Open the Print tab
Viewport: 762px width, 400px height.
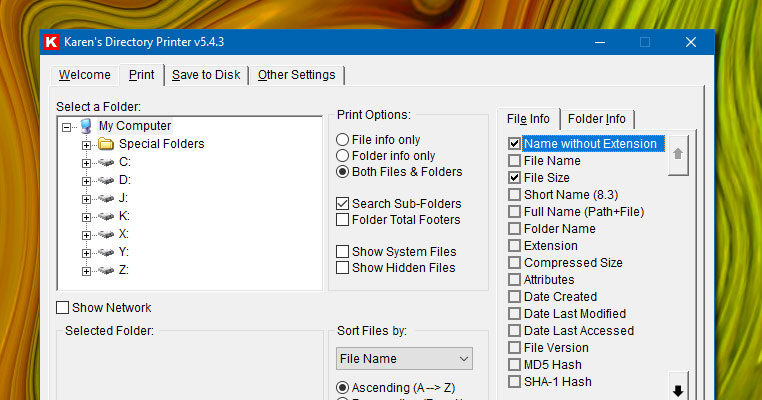(141, 75)
